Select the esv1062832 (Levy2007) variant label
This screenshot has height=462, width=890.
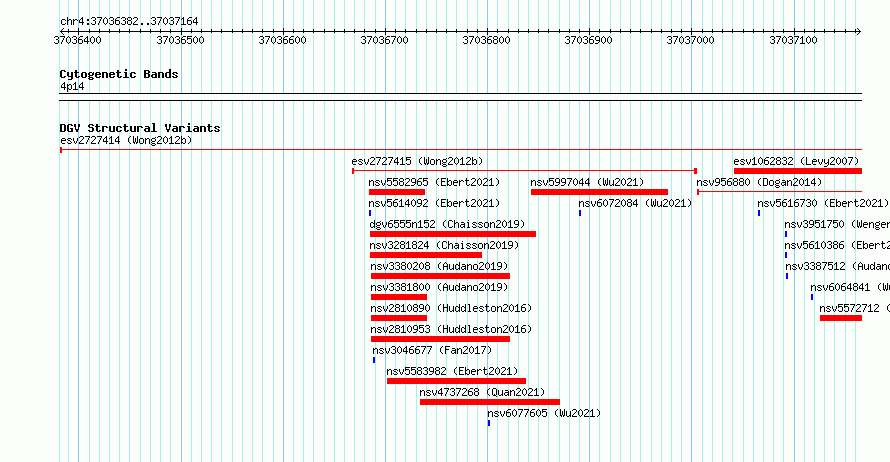coord(796,161)
